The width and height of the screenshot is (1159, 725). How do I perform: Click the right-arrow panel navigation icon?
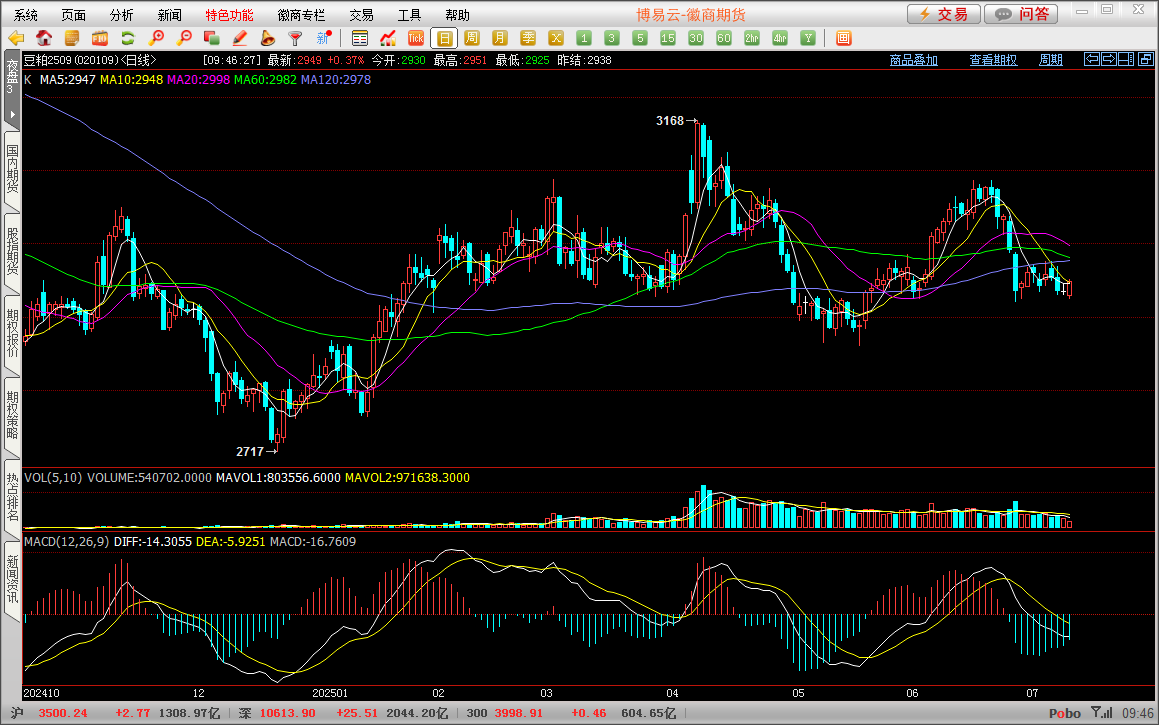tap(1109, 59)
